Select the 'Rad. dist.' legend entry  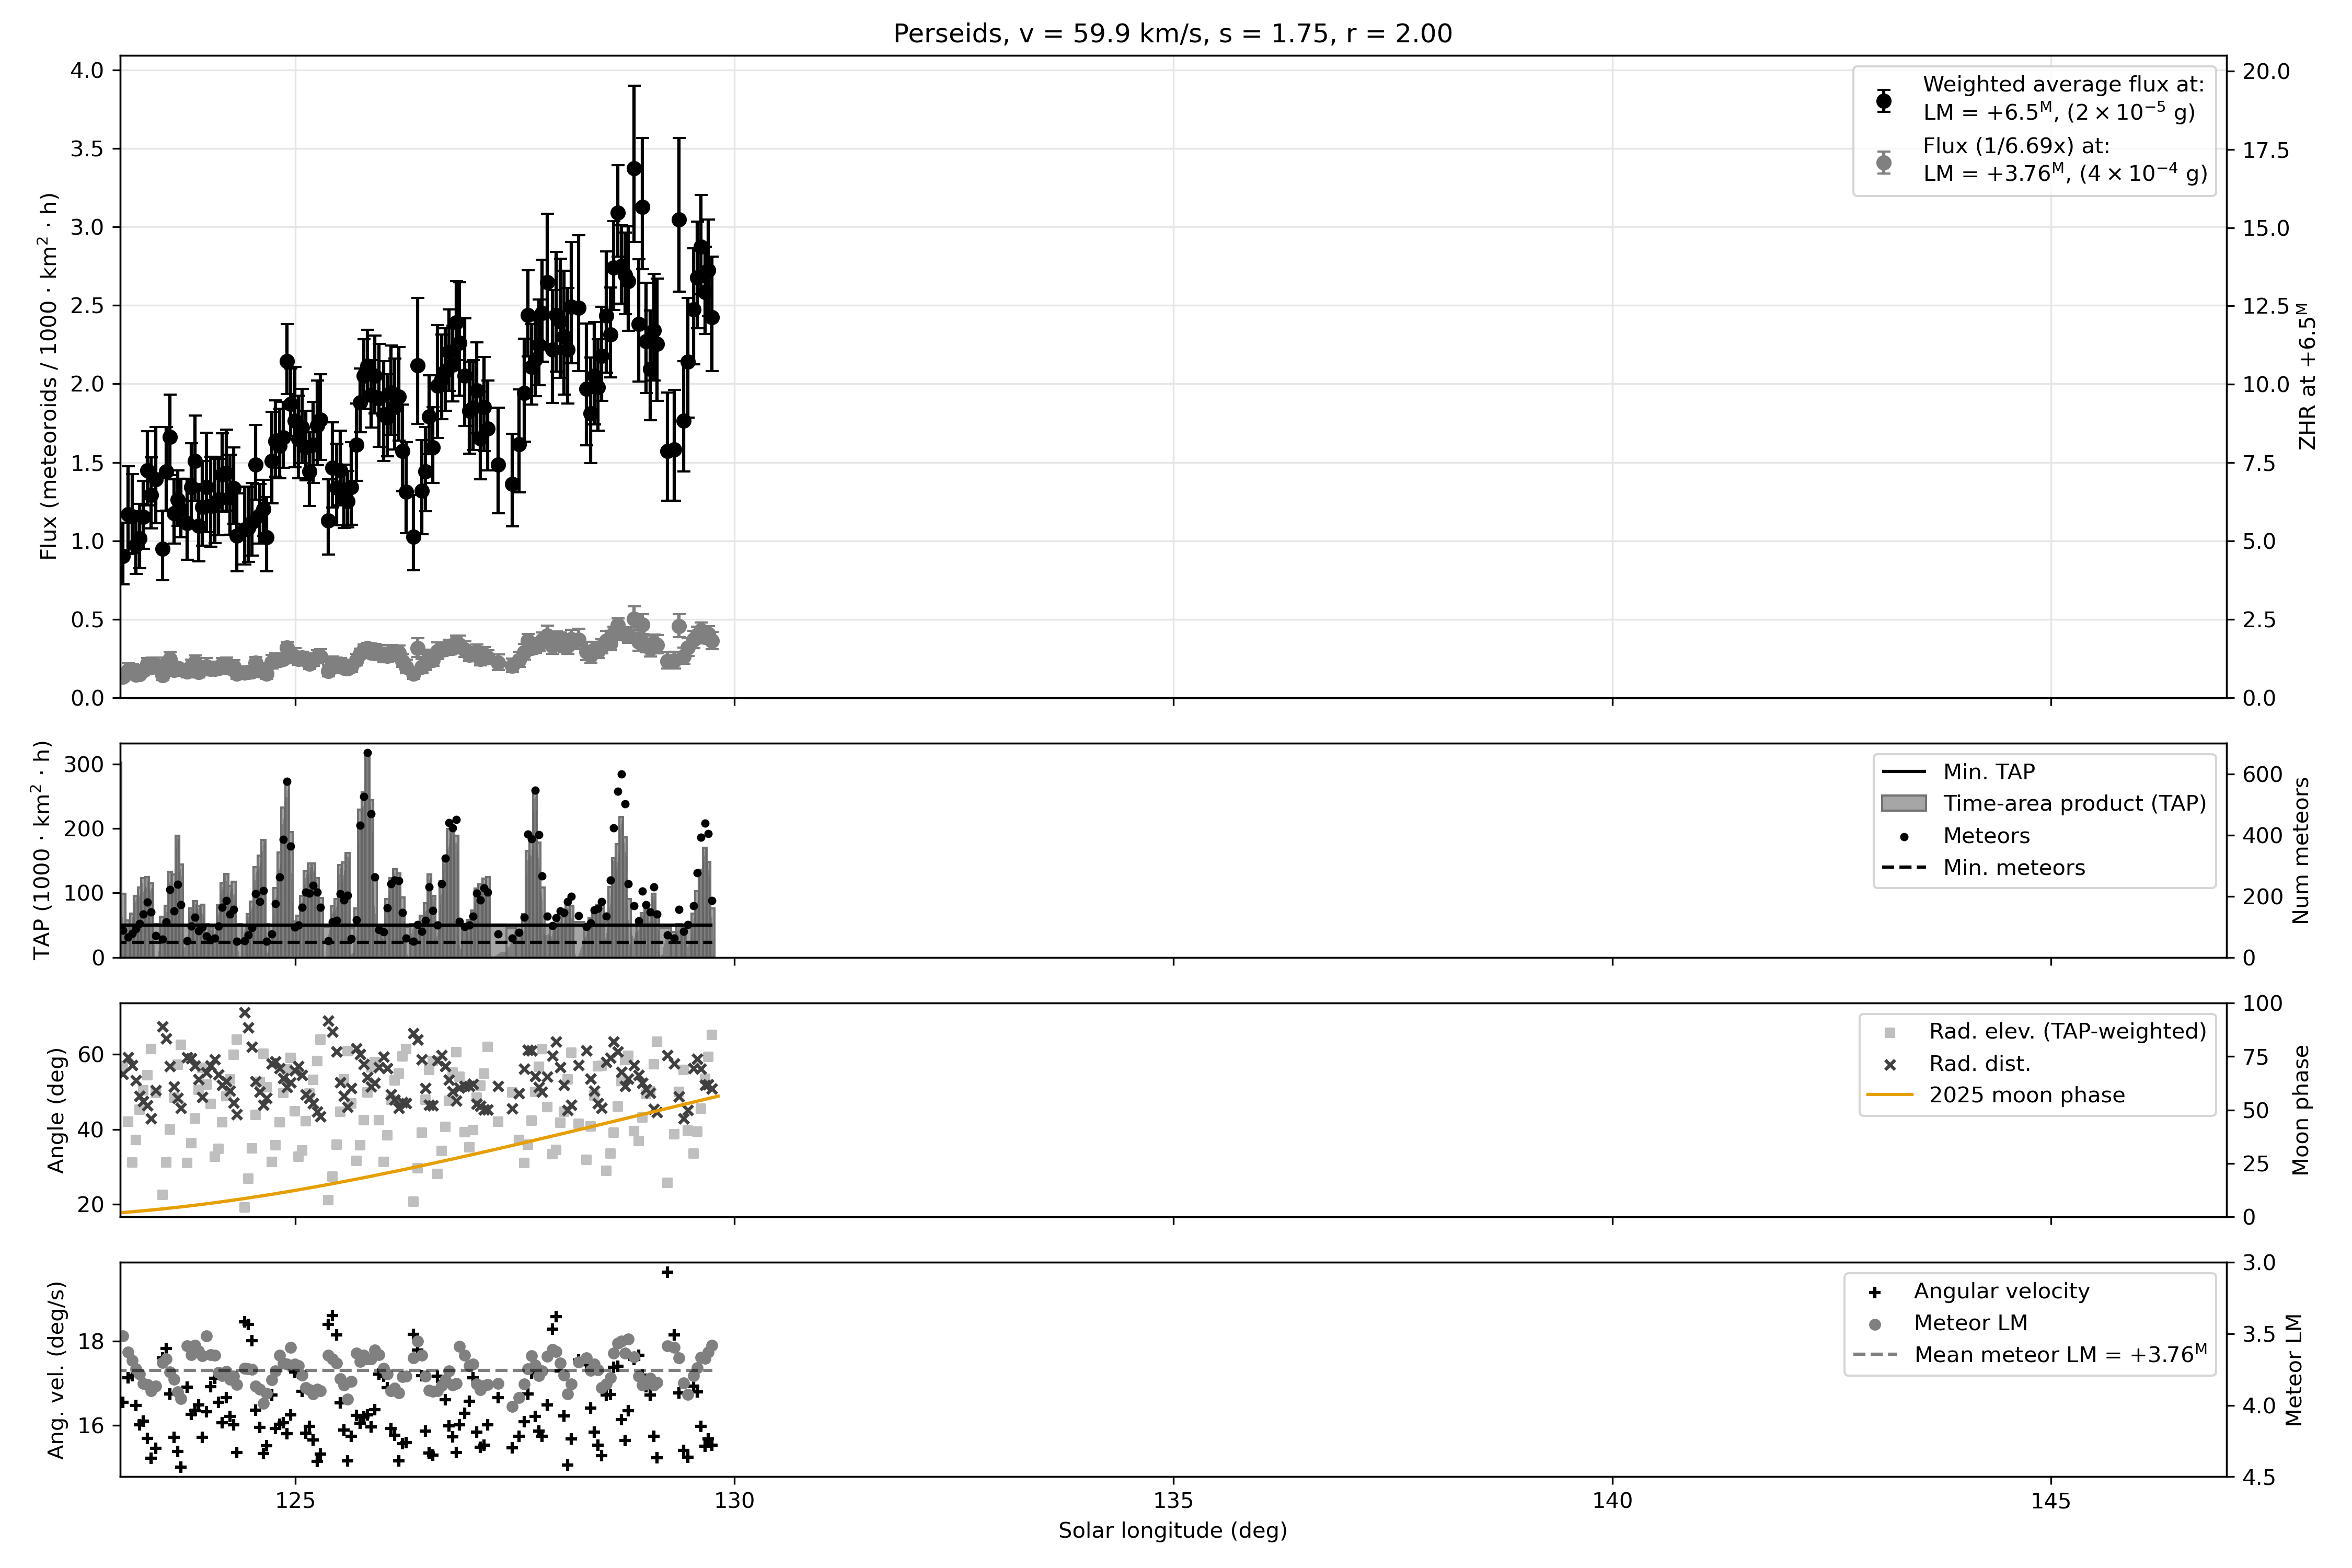(x=1980, y=1064)
